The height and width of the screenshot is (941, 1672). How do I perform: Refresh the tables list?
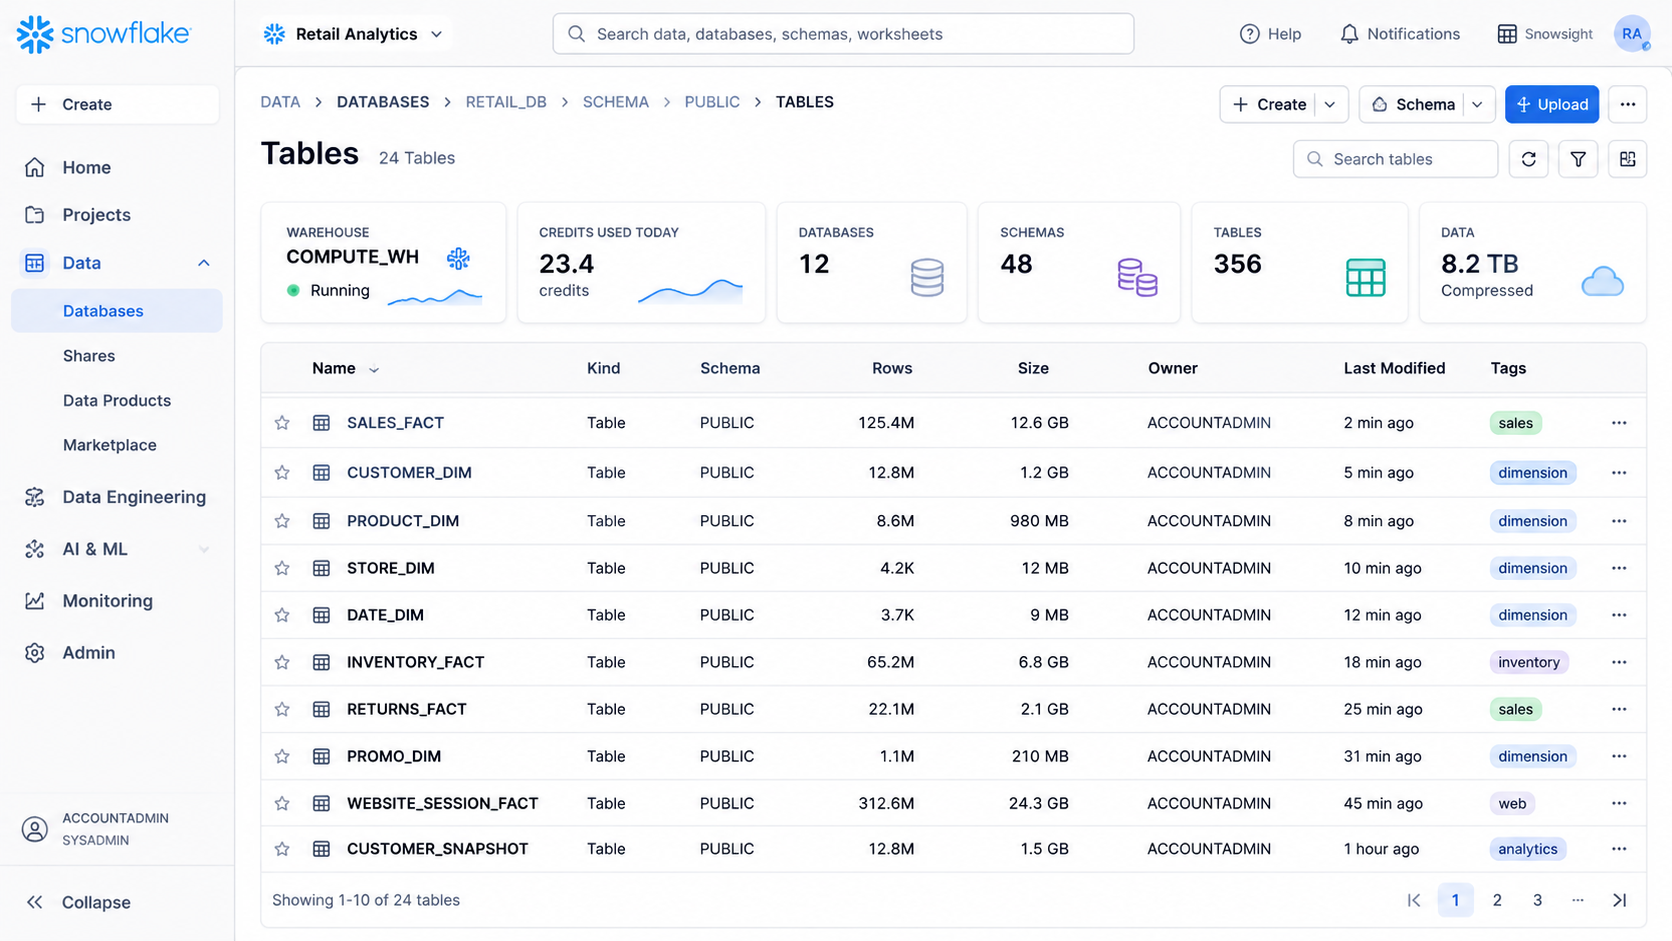click(1528, 159)
